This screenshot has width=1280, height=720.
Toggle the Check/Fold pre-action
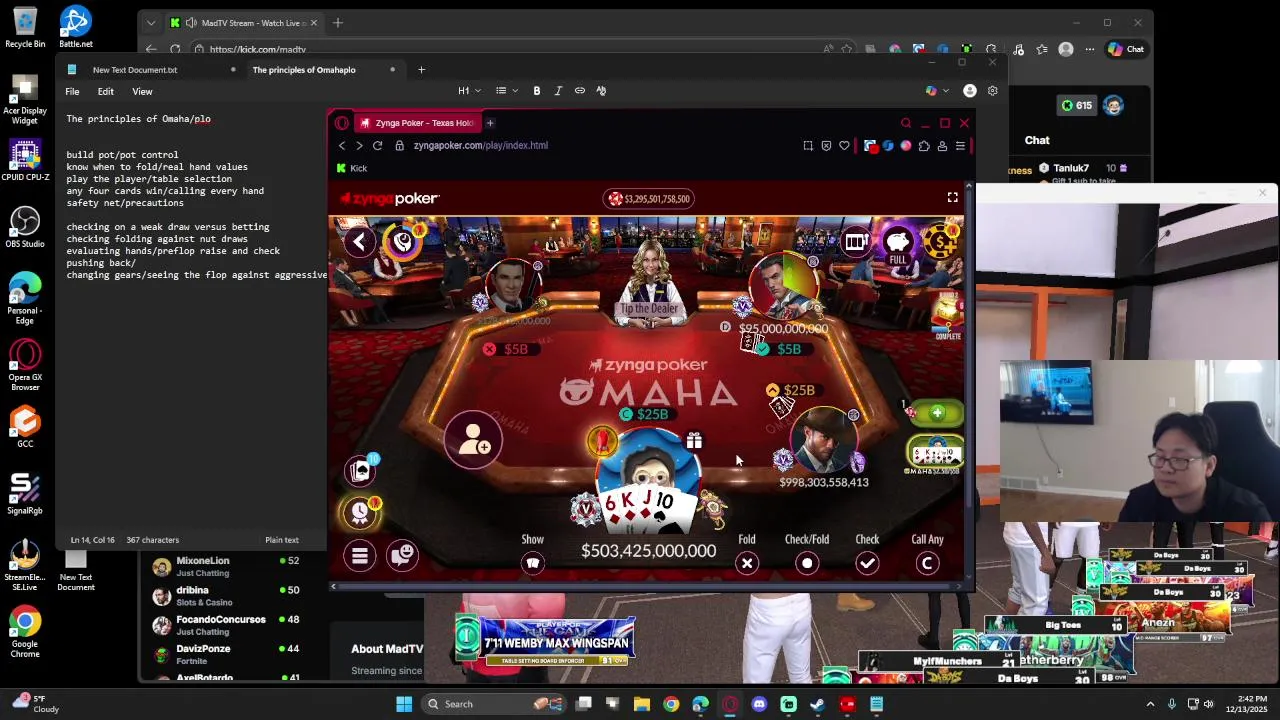click(807, 563)
